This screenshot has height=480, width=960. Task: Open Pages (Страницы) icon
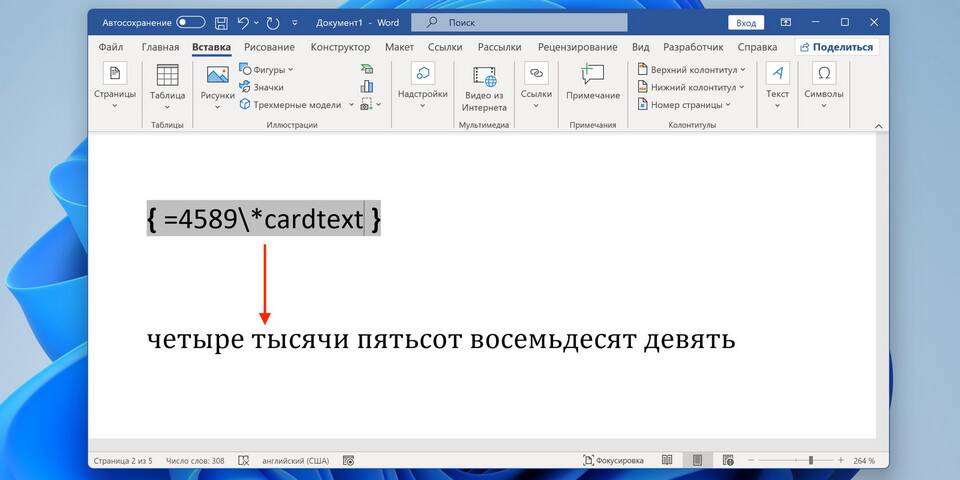pyautogui.click(x=114, y=73)
